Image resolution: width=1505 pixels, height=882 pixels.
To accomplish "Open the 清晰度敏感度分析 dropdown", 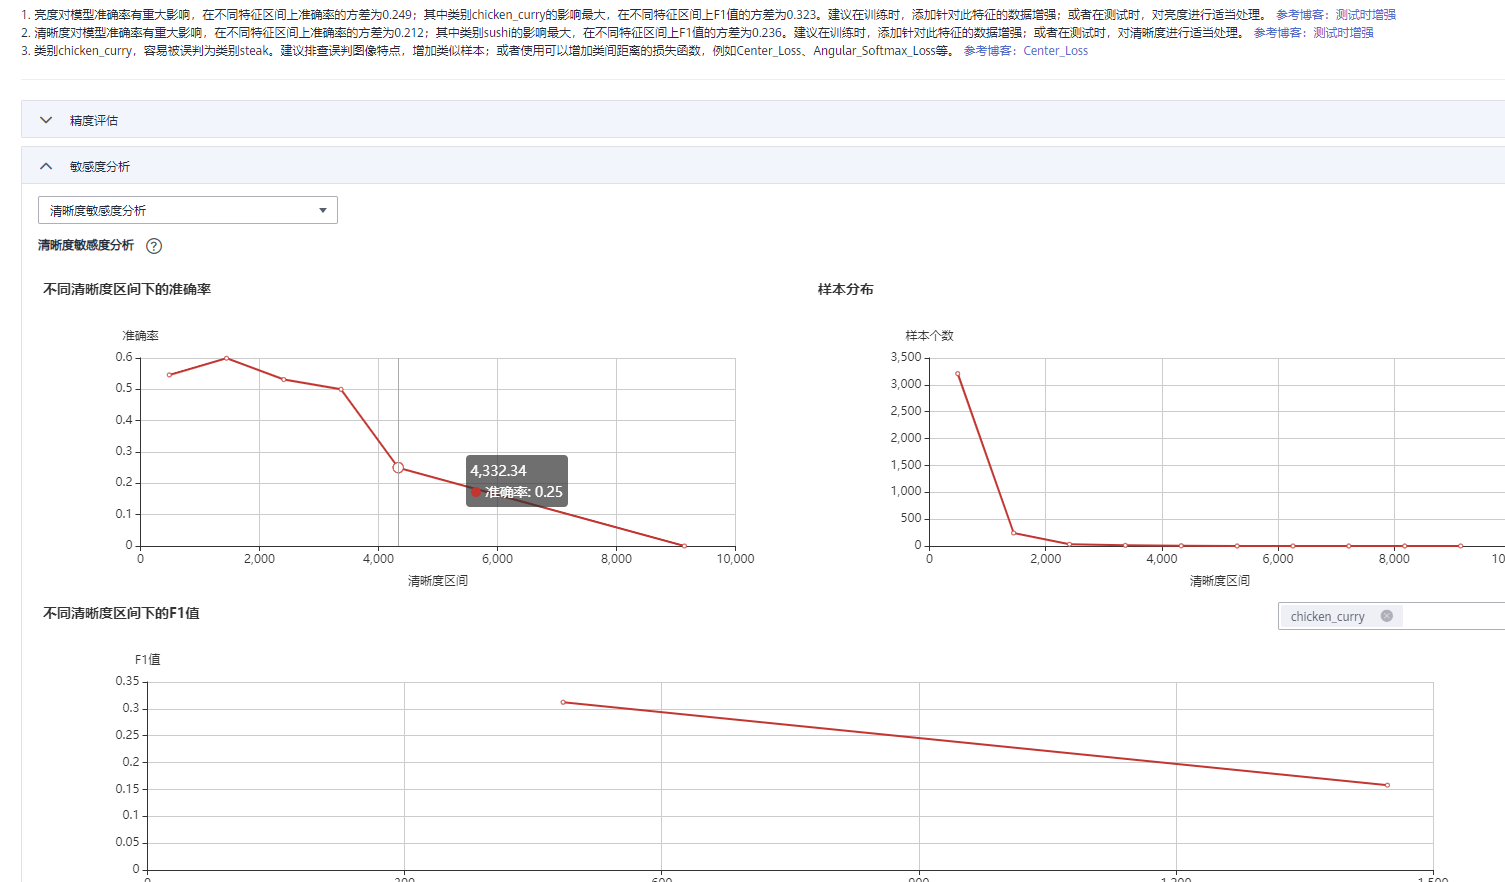I will (188, 210).
